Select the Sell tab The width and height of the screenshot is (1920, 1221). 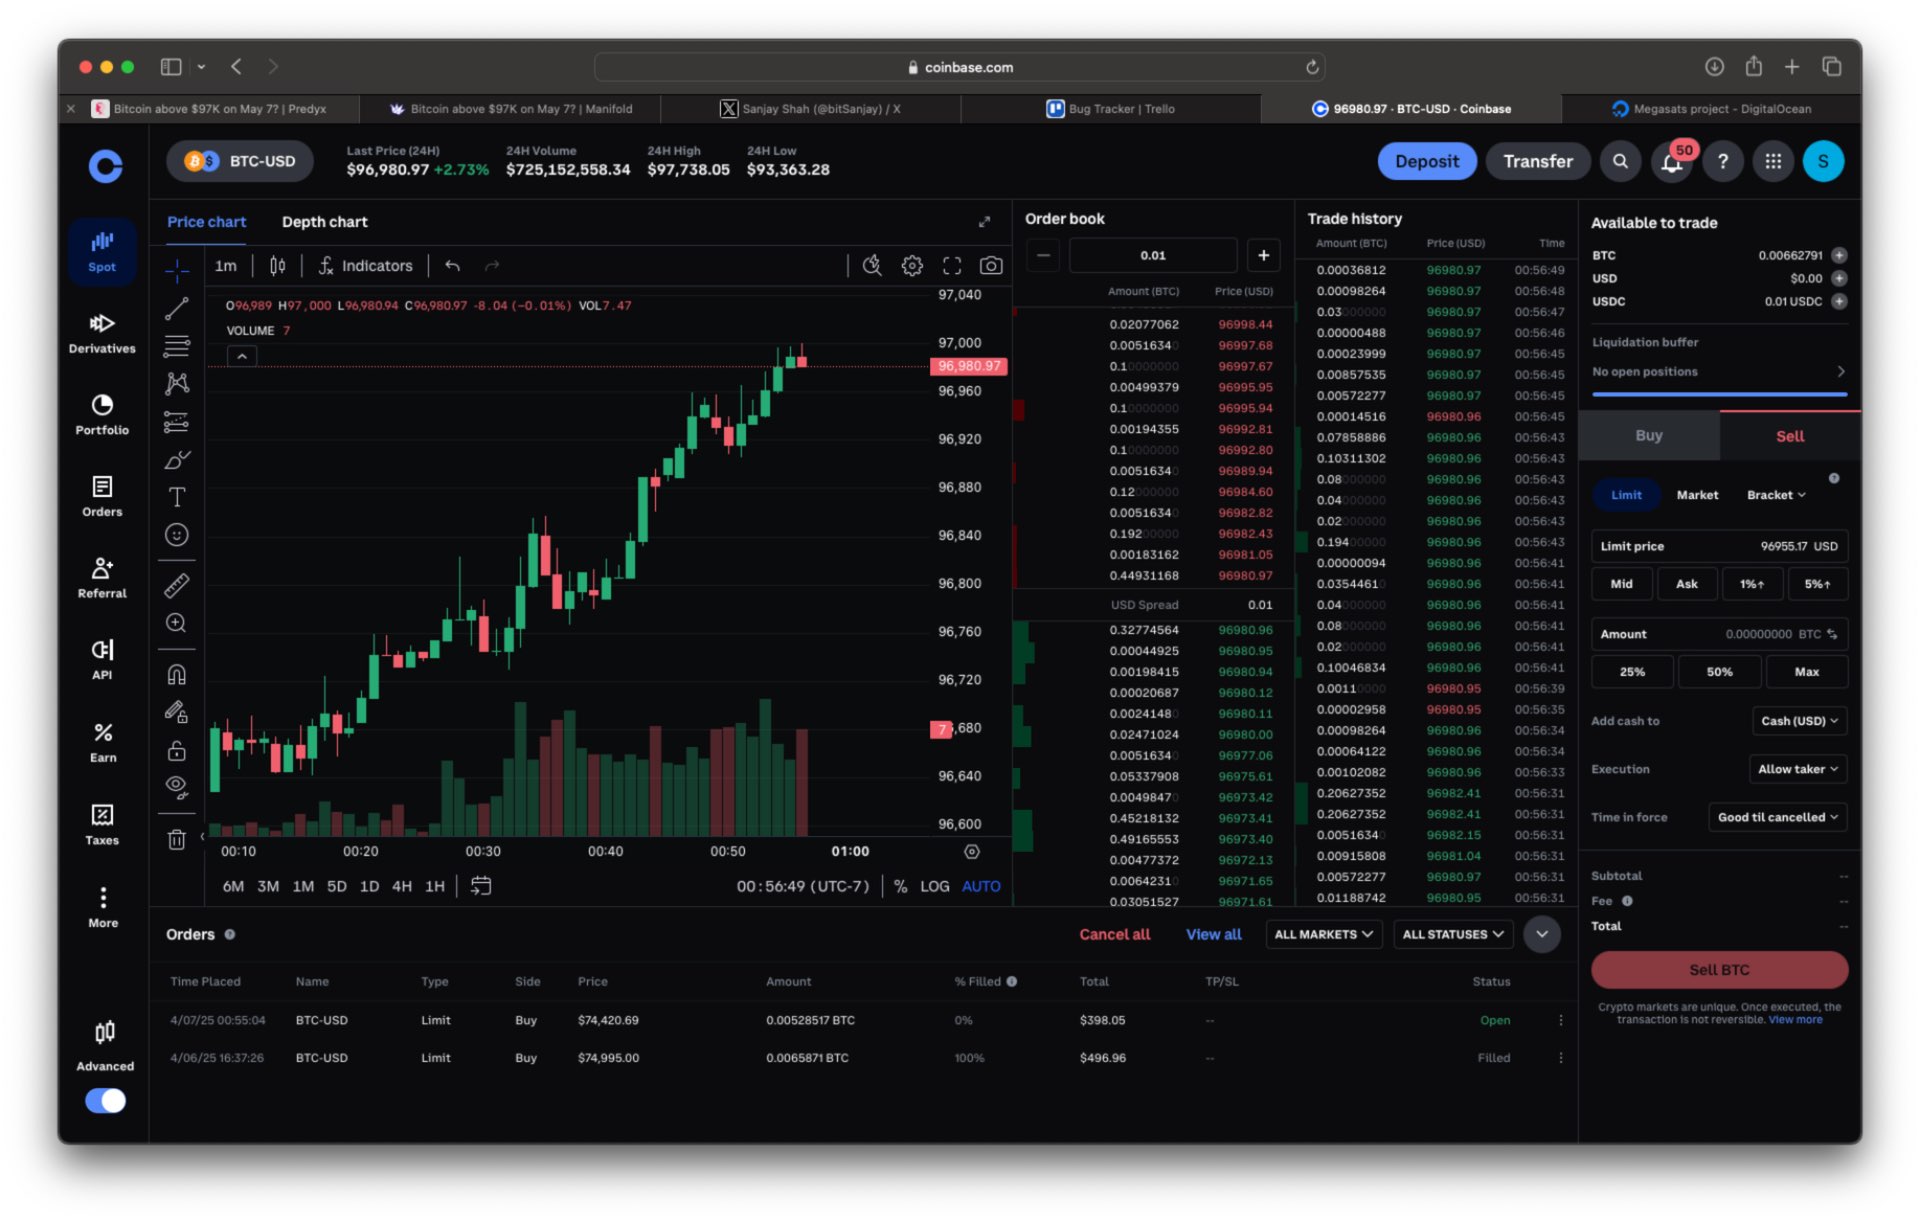pyautogui.click(x=1789, y=436)
